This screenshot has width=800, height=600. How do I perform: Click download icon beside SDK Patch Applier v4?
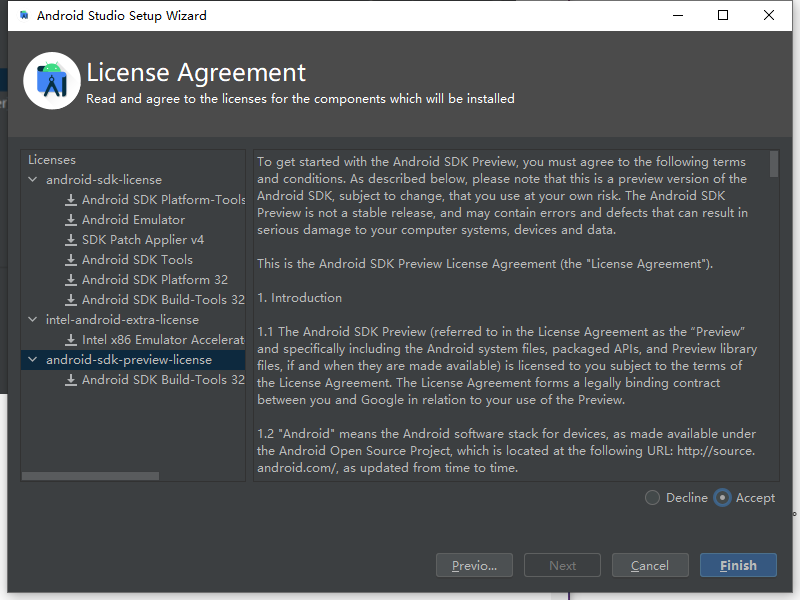tap(71, 240)
